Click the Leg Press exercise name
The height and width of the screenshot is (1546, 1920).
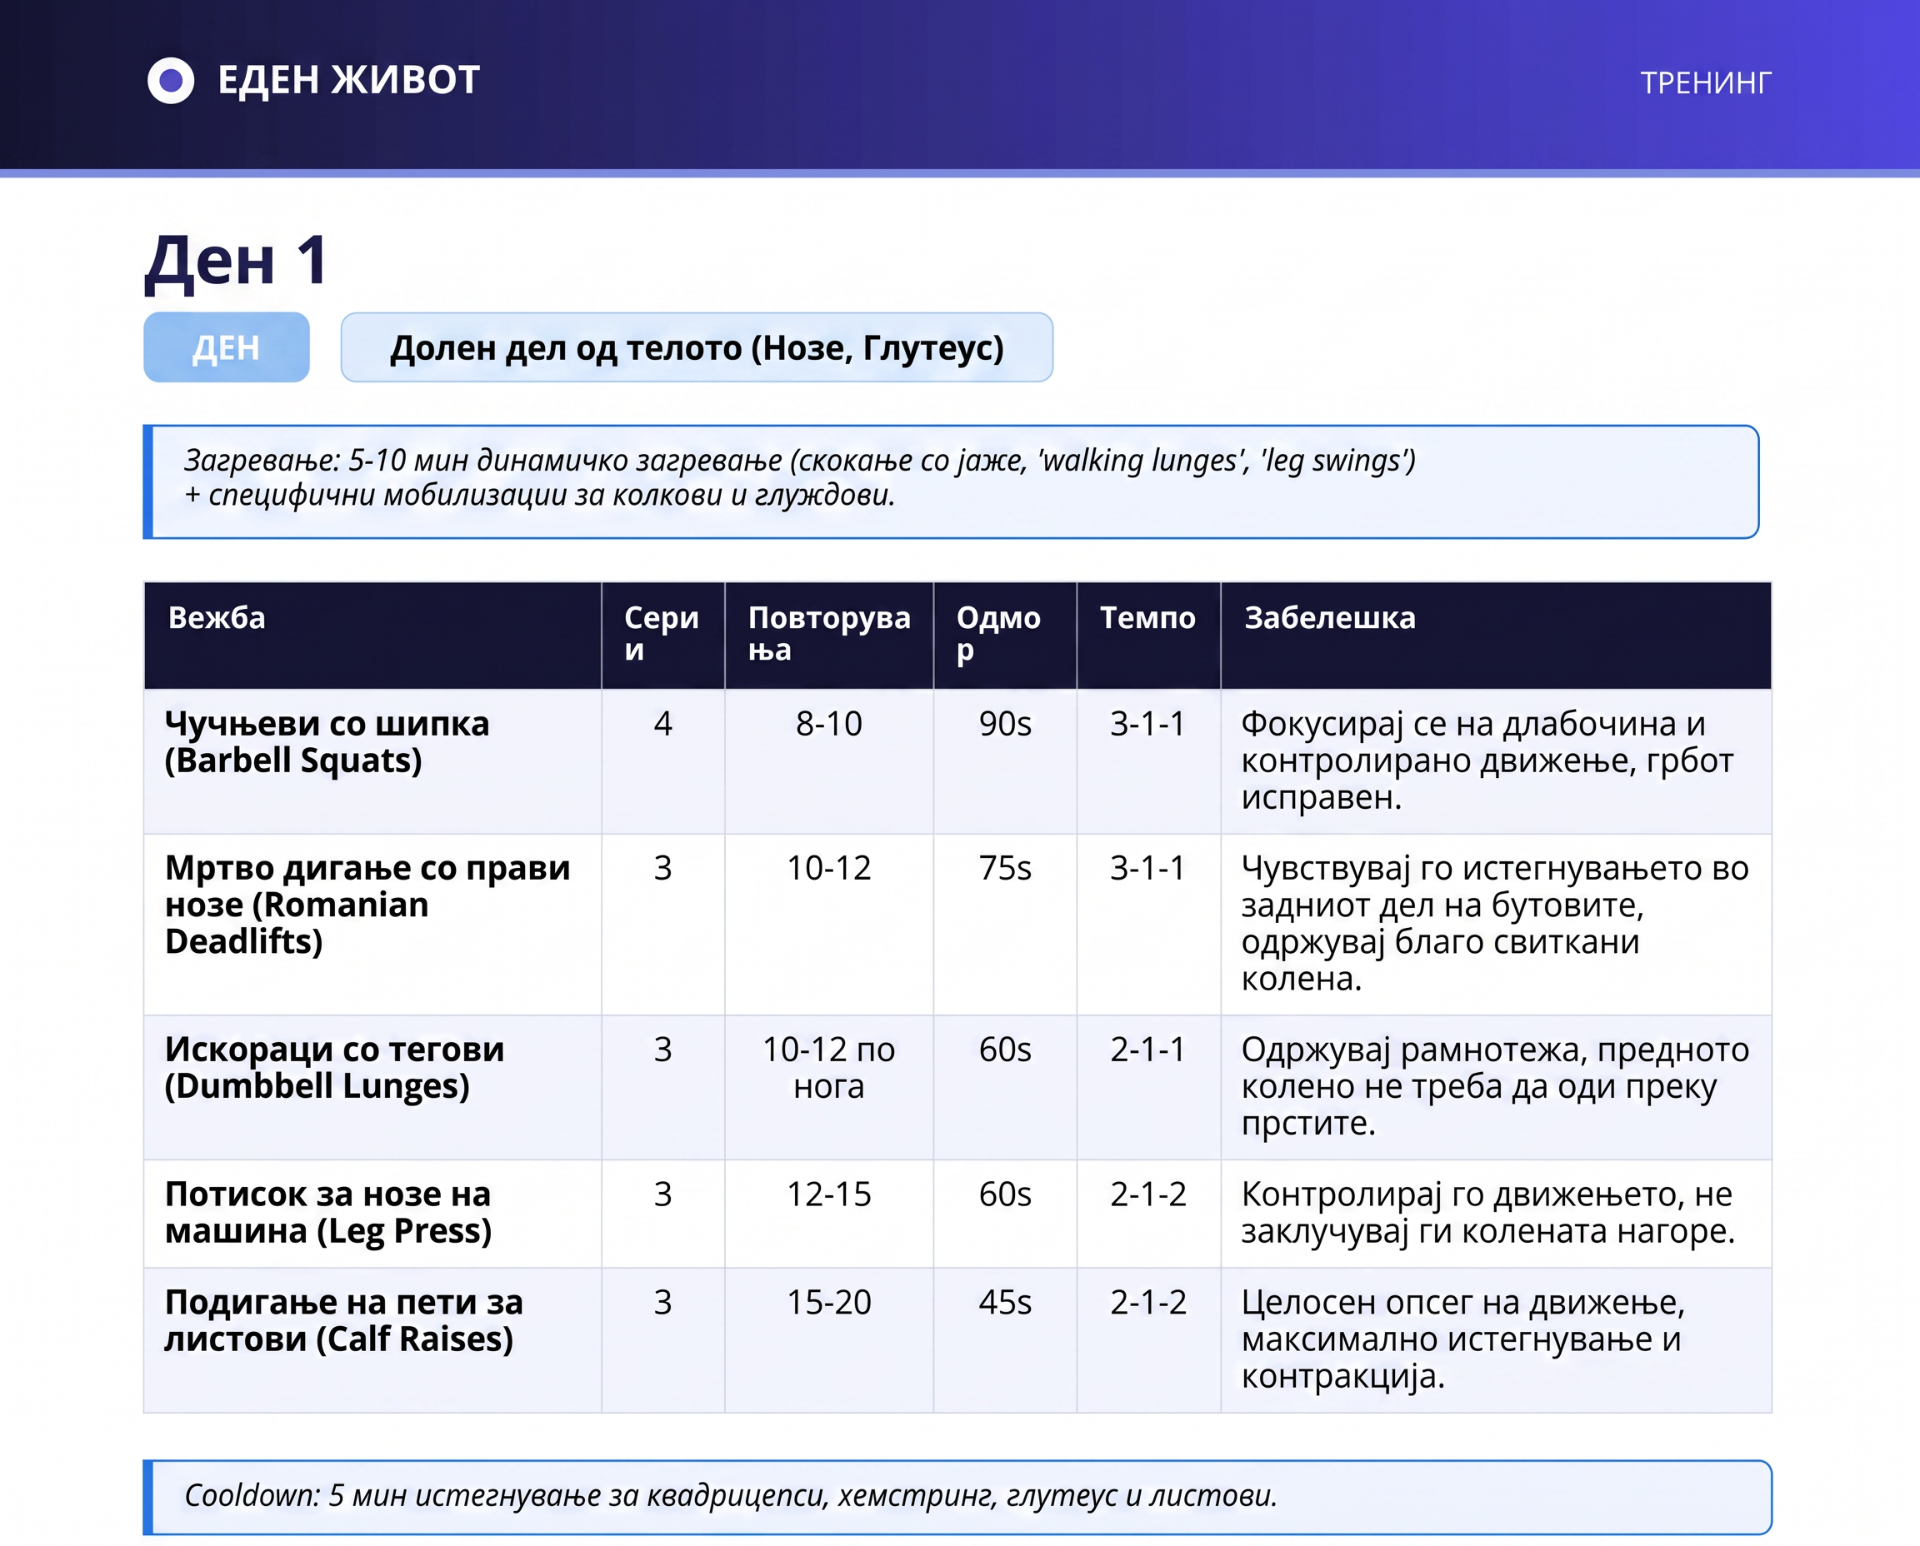(328, 1212)
